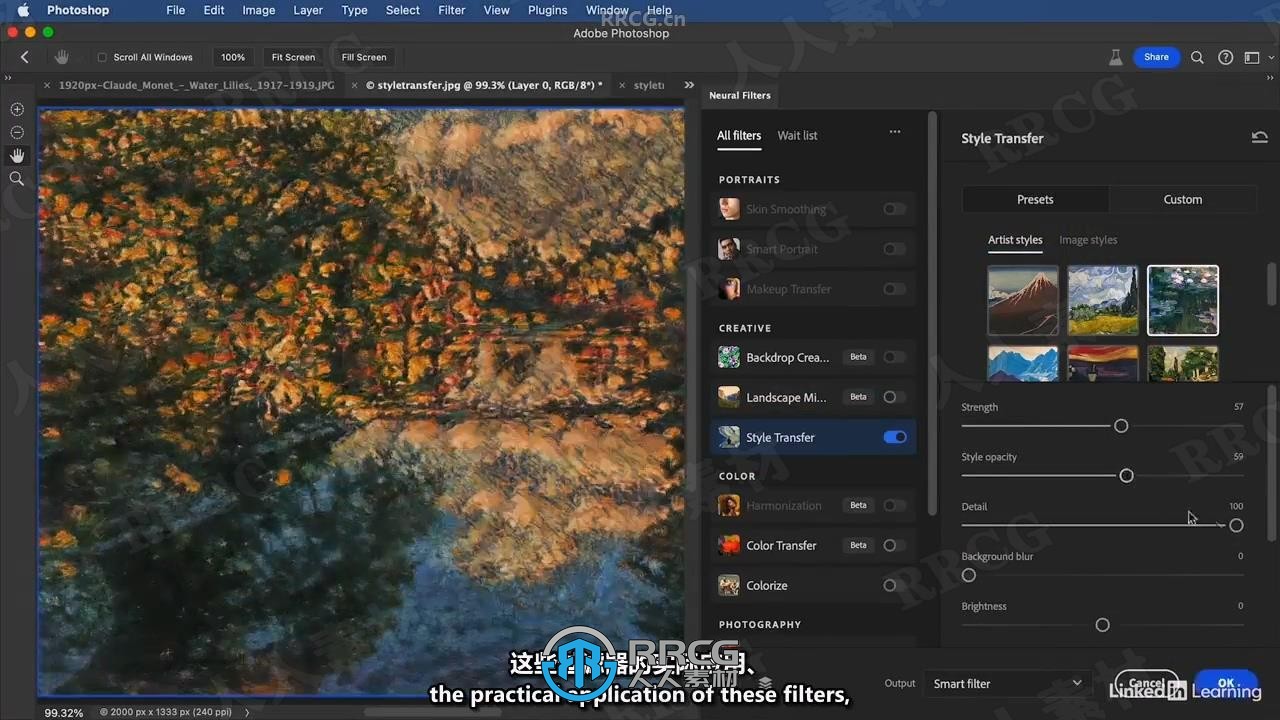Toggle Backdrop Creator filter switch
1280x720 pixels.
point(894,357)
